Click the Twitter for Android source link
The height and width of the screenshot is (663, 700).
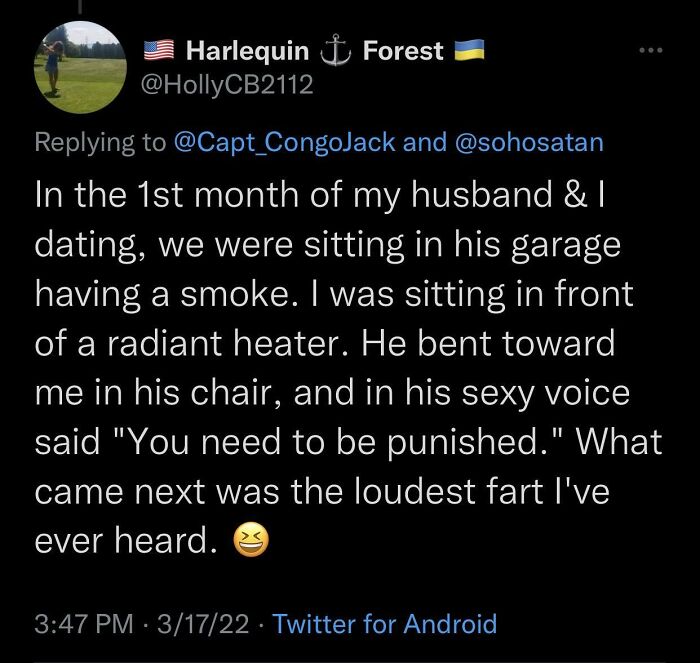pos(384,625)
